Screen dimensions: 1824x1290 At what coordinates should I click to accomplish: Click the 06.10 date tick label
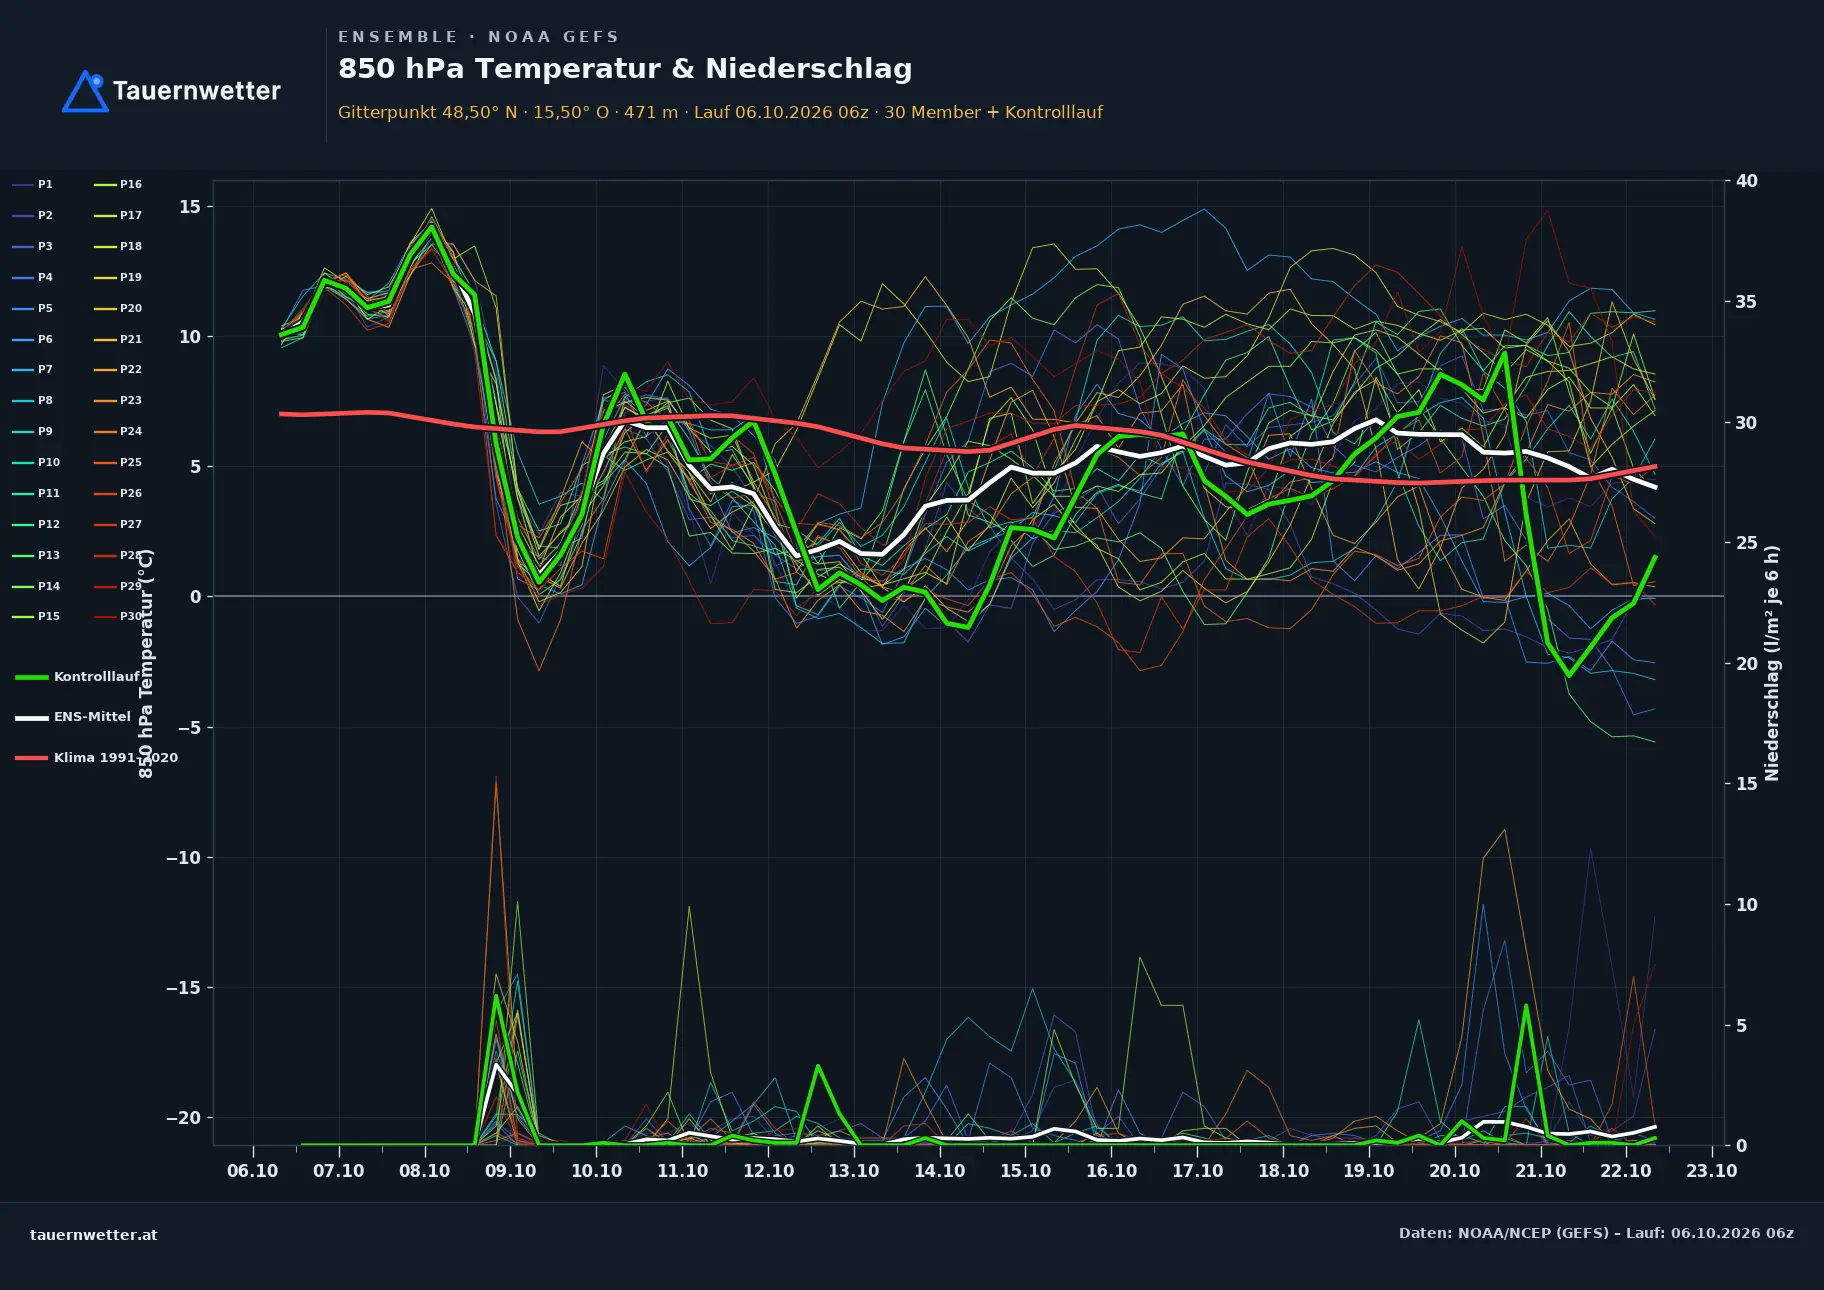tap(253, 1171)
